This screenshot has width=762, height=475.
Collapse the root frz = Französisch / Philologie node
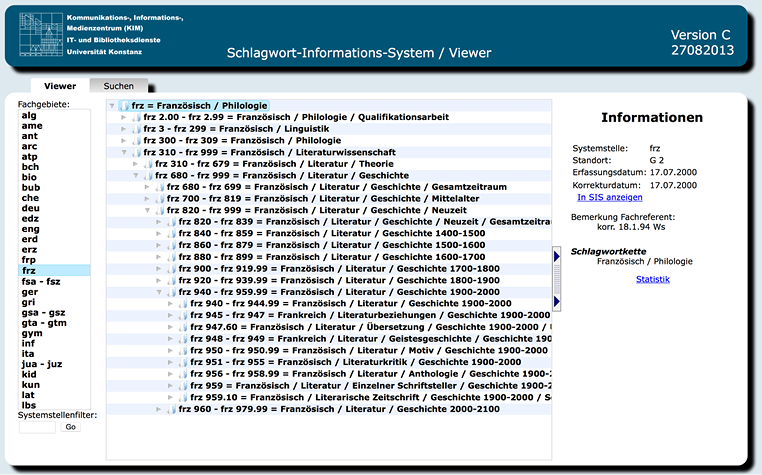tap(112, 106)
